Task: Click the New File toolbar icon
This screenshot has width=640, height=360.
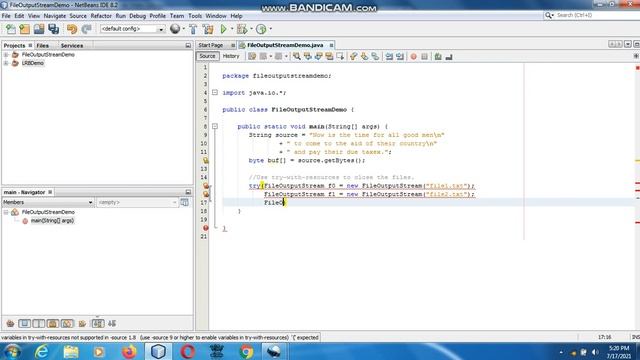Action: (x=11, y=29)
